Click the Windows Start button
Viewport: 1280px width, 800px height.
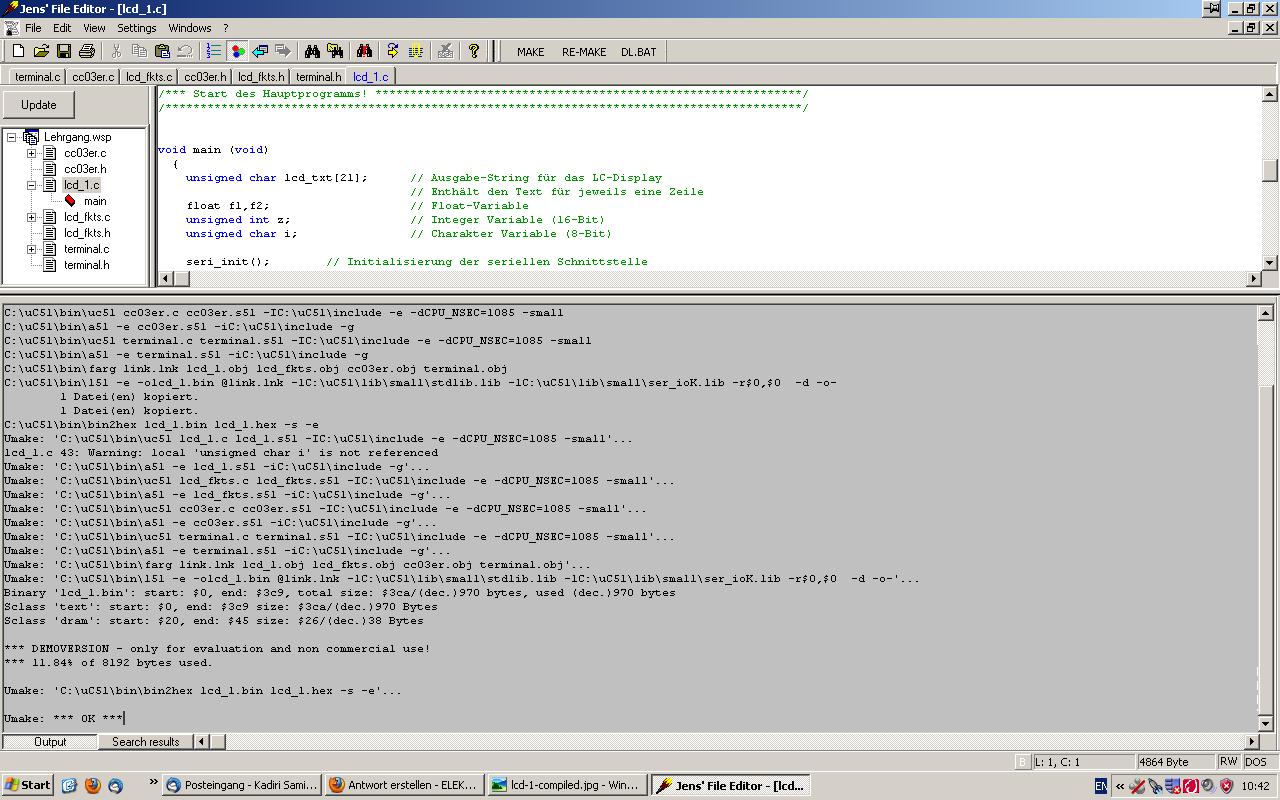coord(27,785)
